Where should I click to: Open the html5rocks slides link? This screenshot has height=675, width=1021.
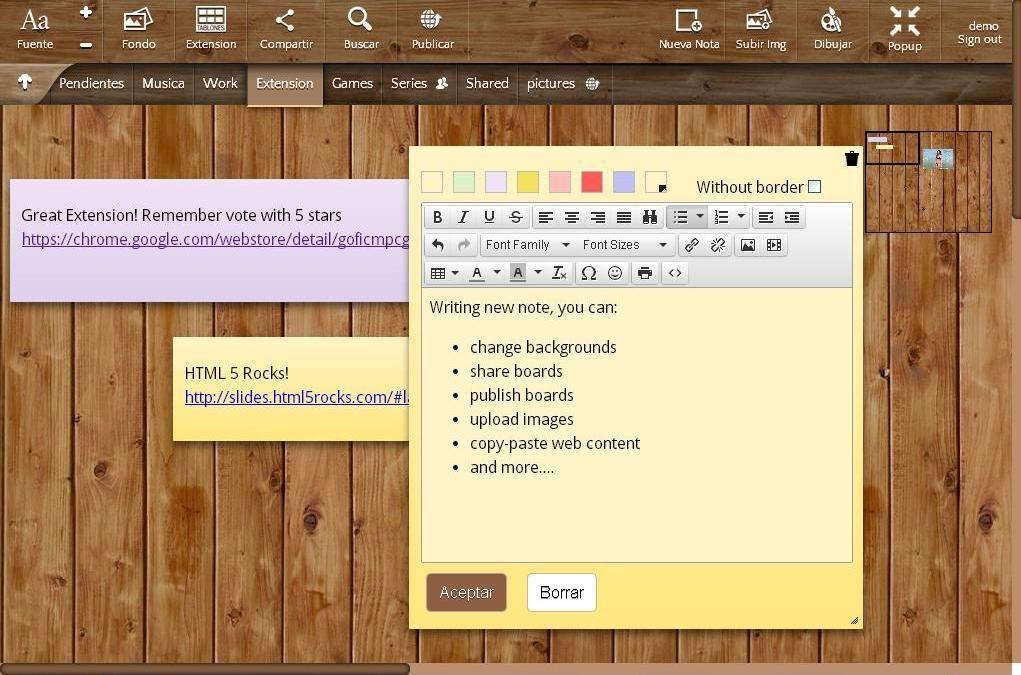(297, 397)
